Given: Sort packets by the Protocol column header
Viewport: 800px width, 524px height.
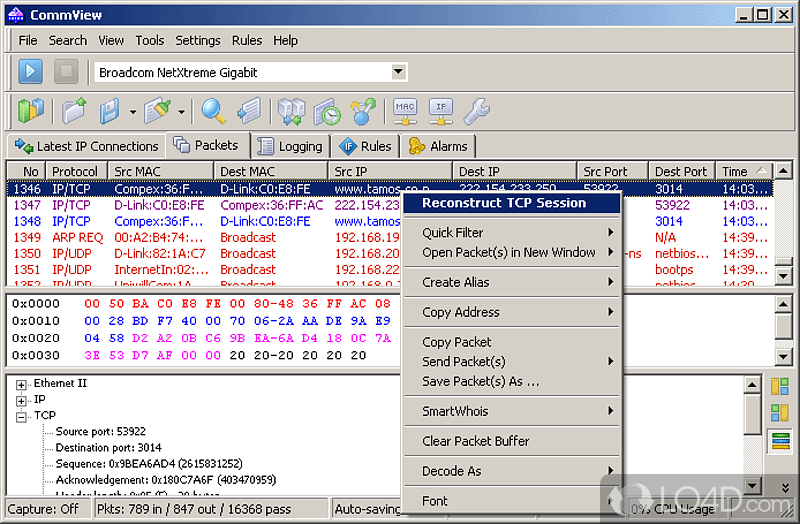Looking at the screenshot, I should tap(75, 172).
